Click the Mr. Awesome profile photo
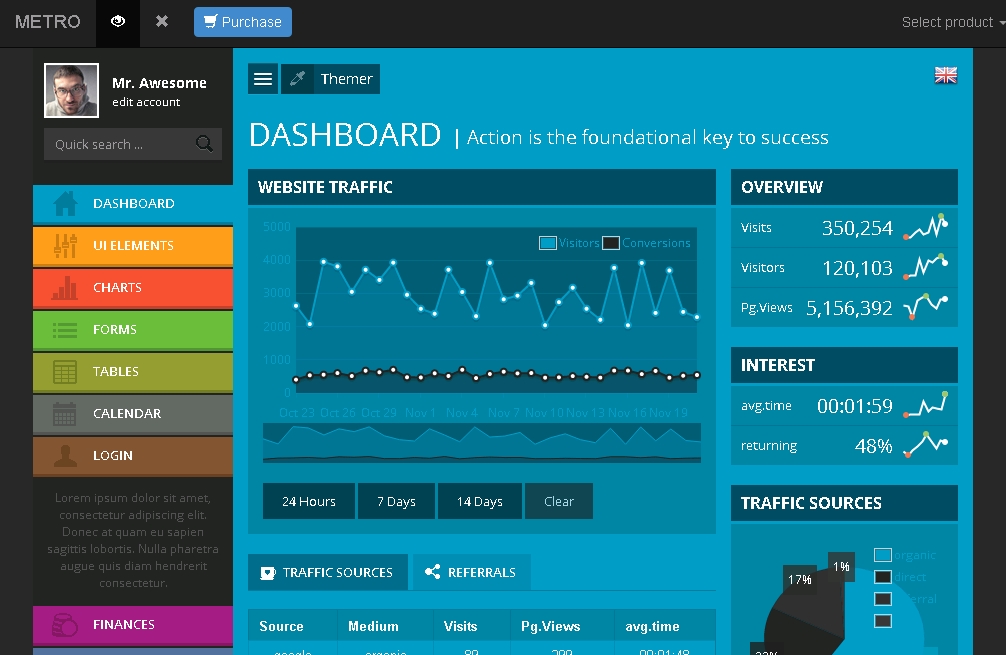The height and width of the screenshot is (655, 1006). tap(71, 91)
